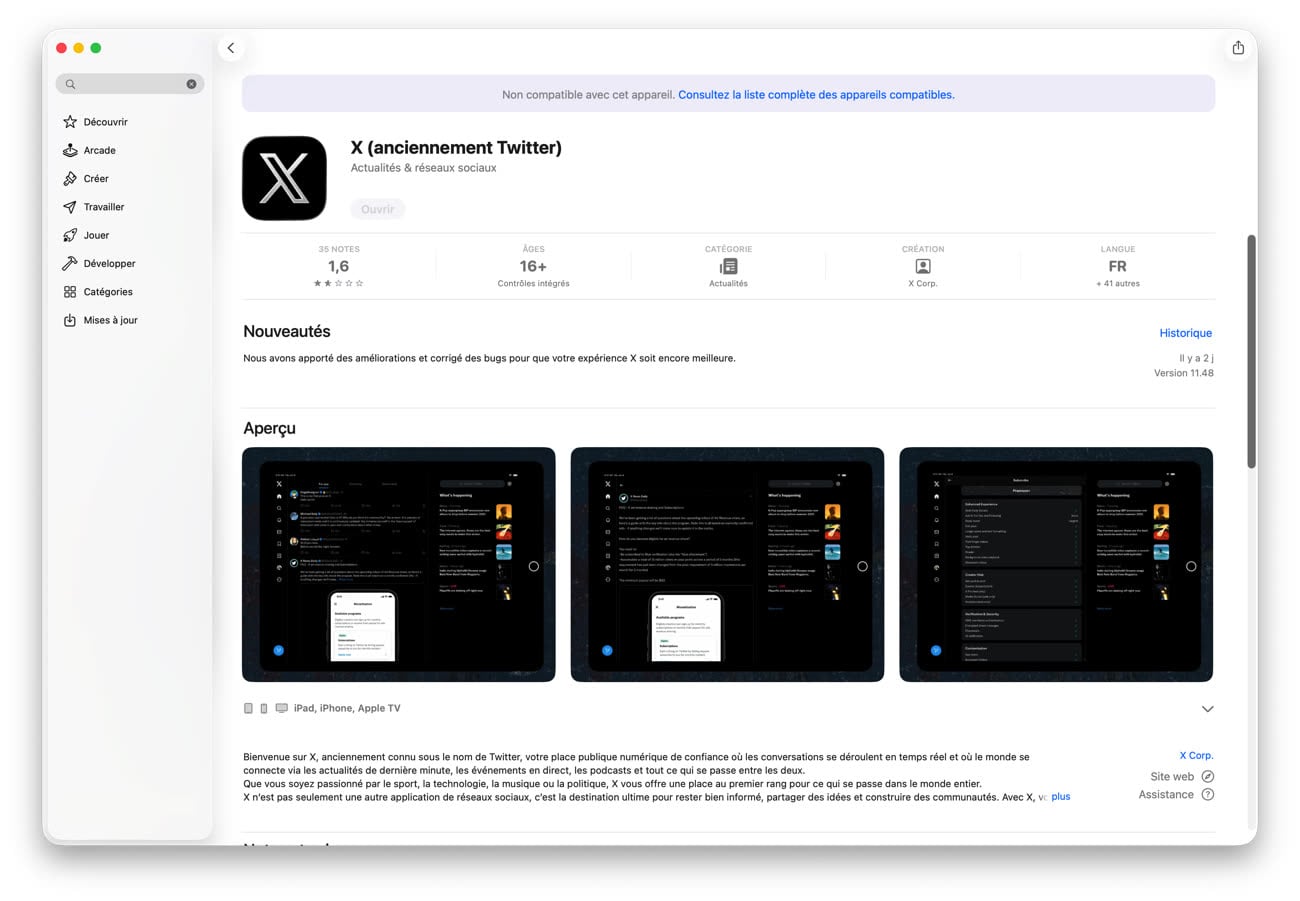Expand description with the plus link
The width and height of the screenshot is (1300, 901).
[1060, 797]
